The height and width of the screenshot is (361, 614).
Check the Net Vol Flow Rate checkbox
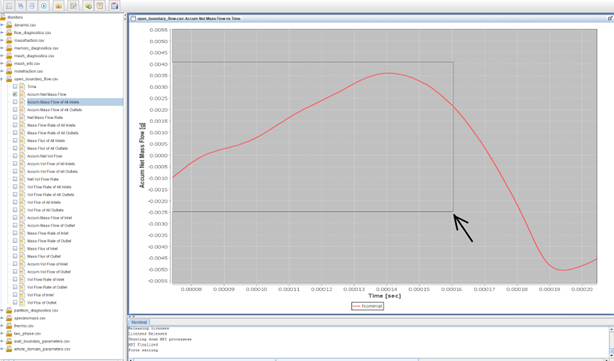point(15,179)
